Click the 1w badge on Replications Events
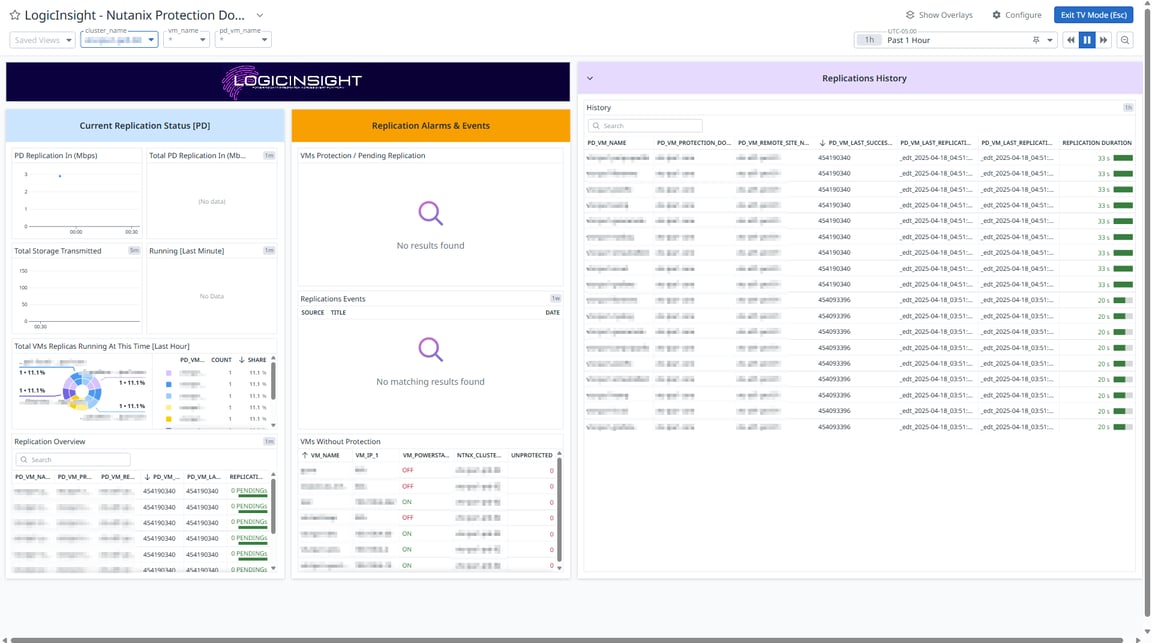The image size is (1152, 643). tap(555, 298)
